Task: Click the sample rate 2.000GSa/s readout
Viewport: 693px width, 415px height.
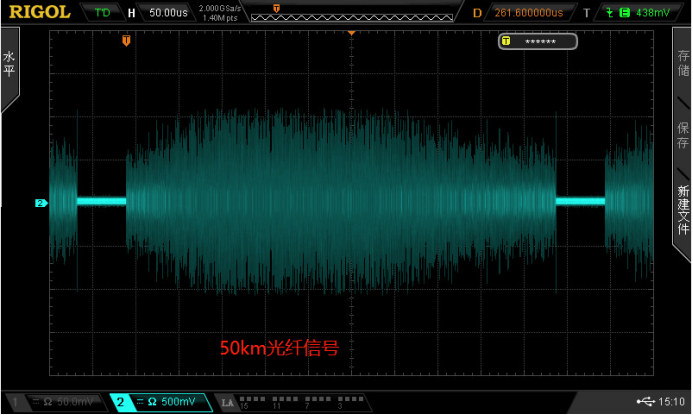Action: [x=219, y=8]
